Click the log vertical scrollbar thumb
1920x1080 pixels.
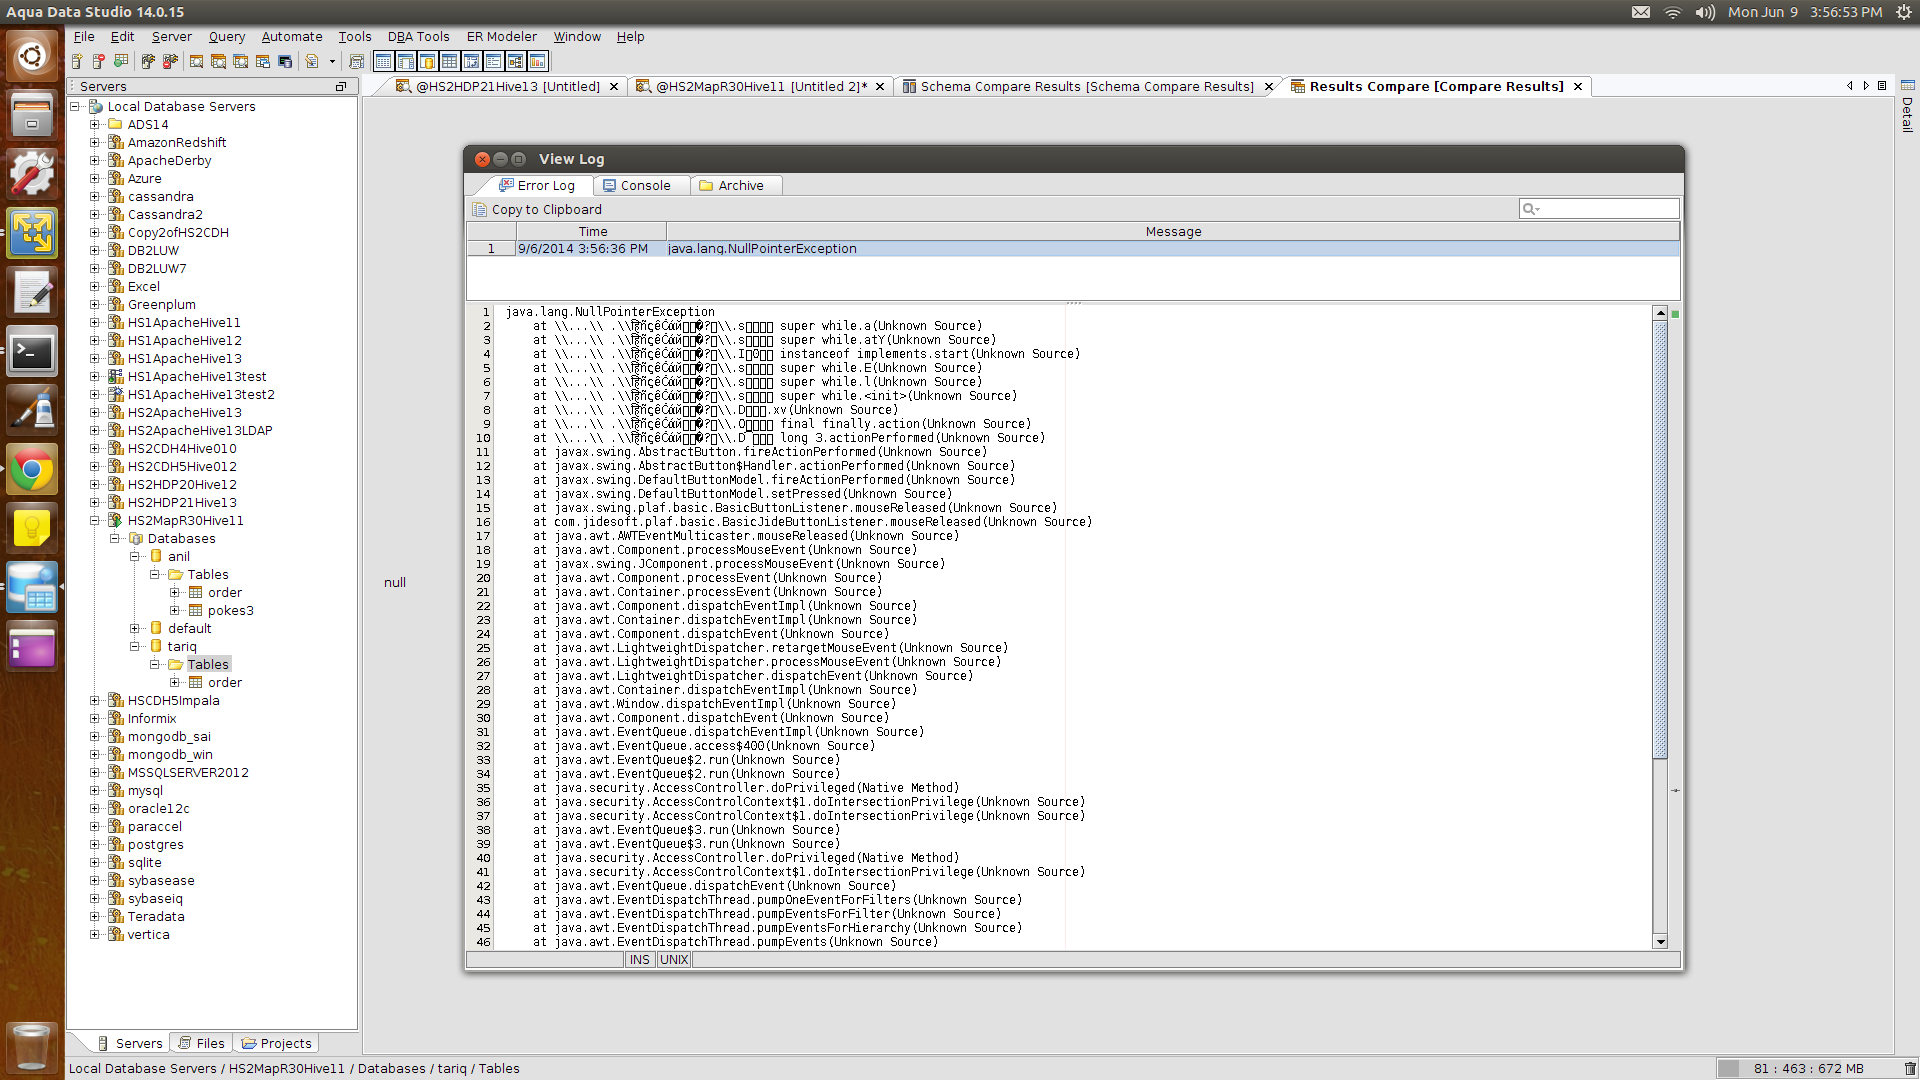[1660, 540]
